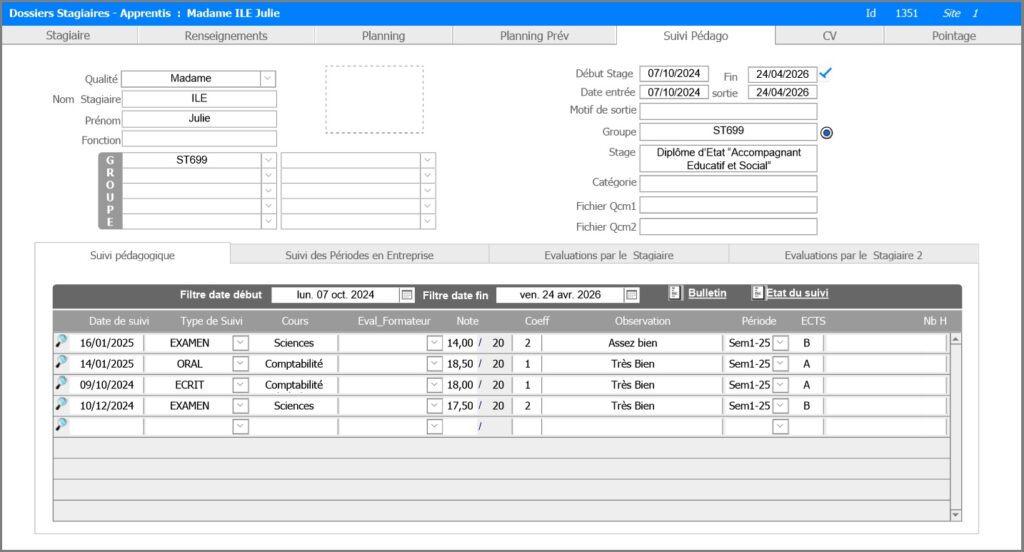Expand the Qualité dropdown showing Madame
Screen dimensions: 1024x552
point(267,78)
